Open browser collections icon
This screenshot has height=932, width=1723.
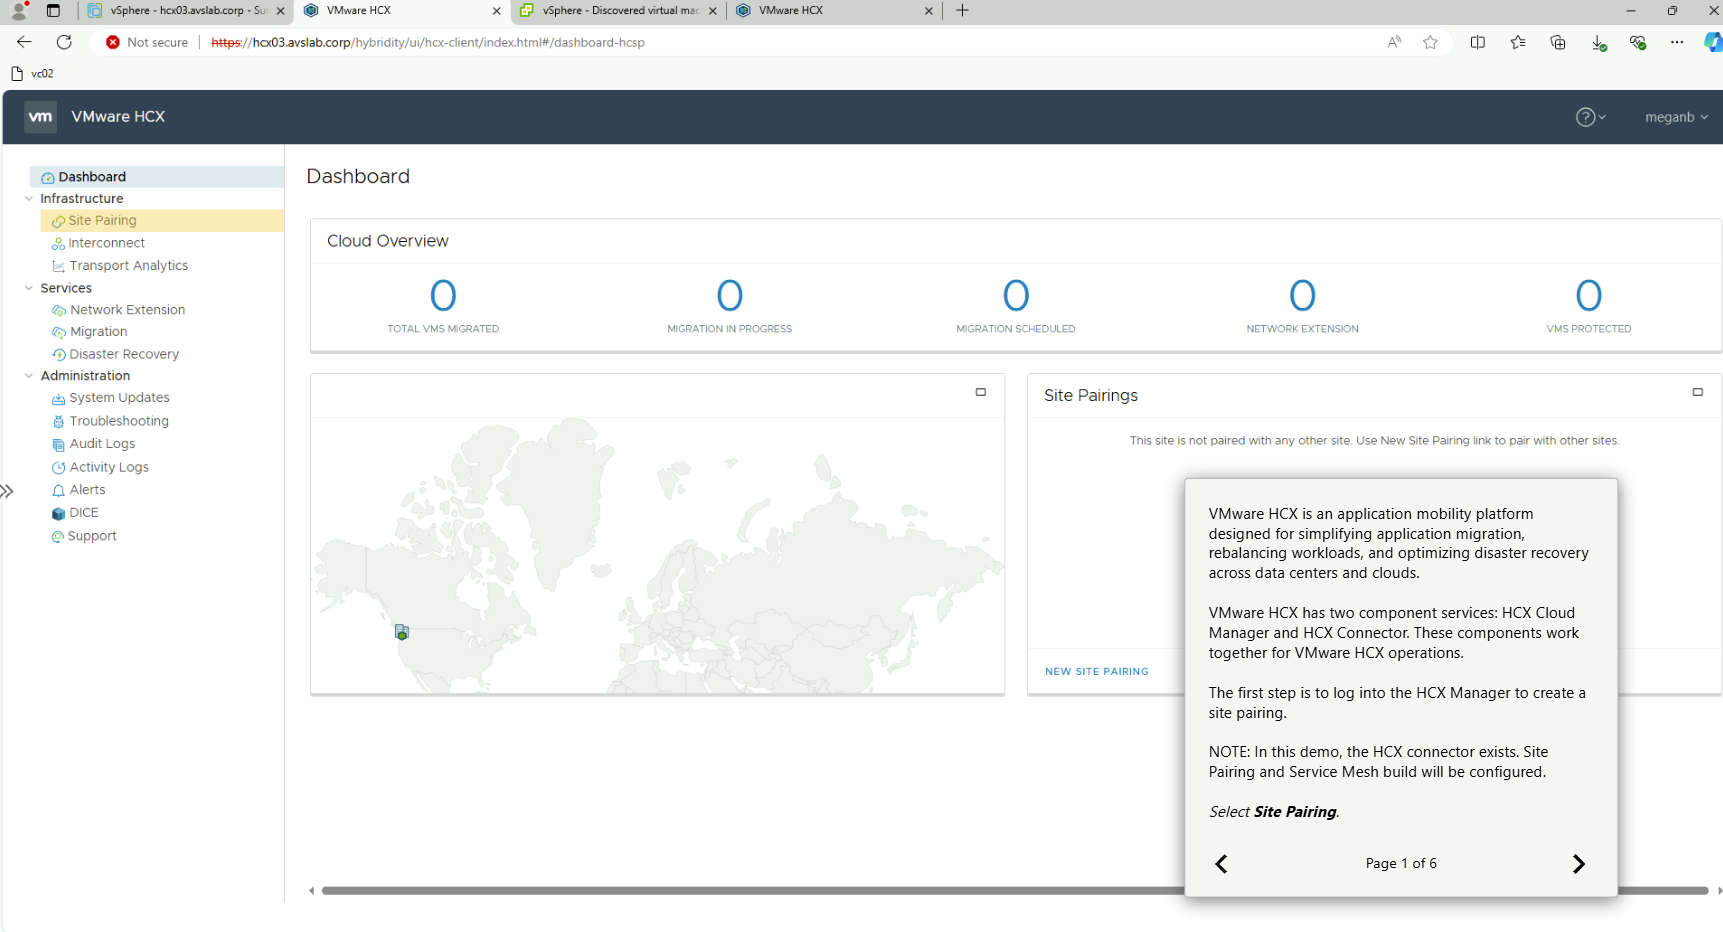1558,42
